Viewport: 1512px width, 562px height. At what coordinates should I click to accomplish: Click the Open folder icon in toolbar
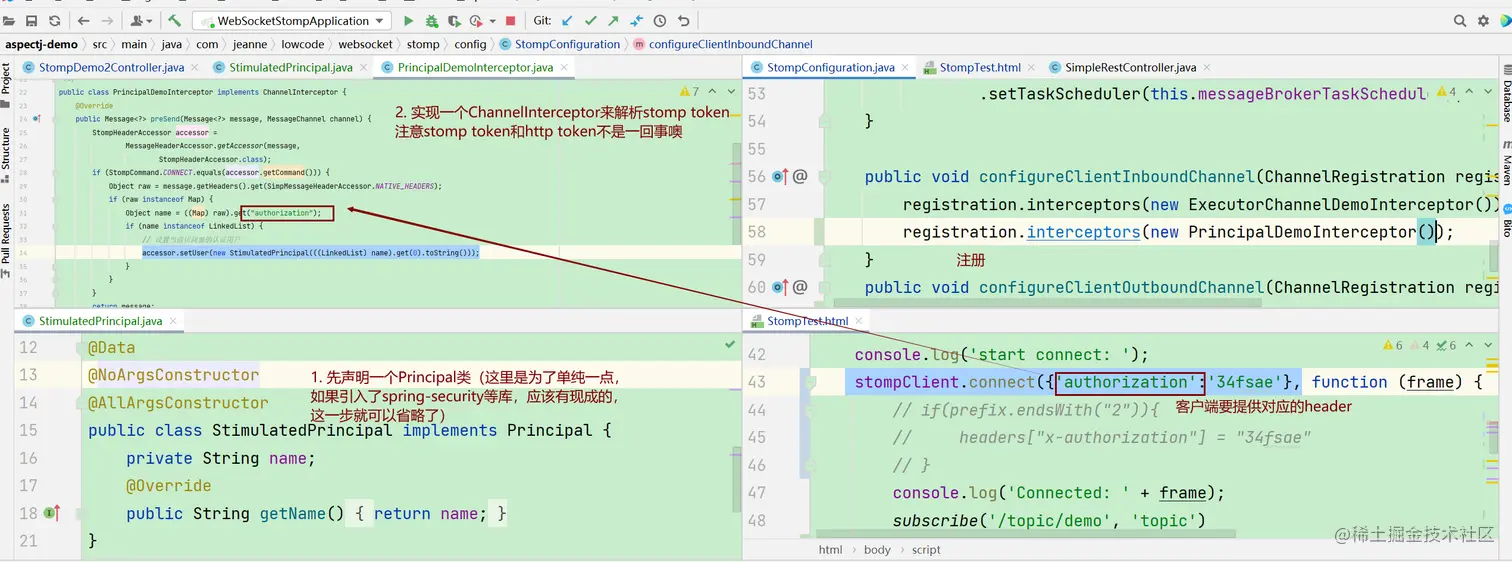click(x=9, y=21)
